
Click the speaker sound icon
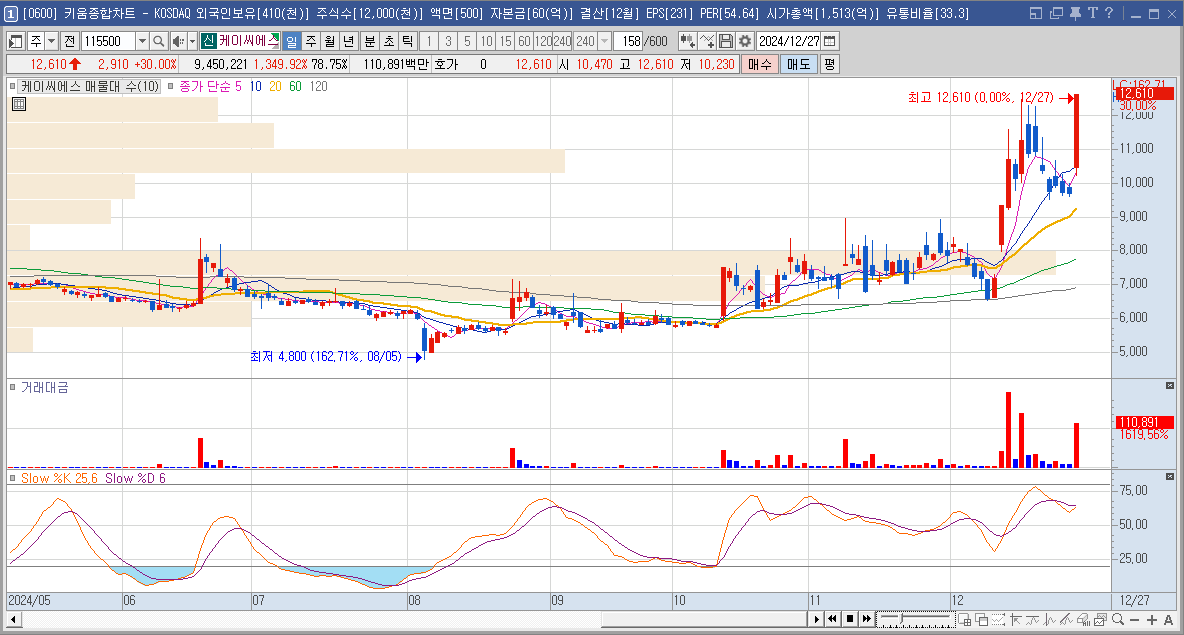(x=177, y=42)
